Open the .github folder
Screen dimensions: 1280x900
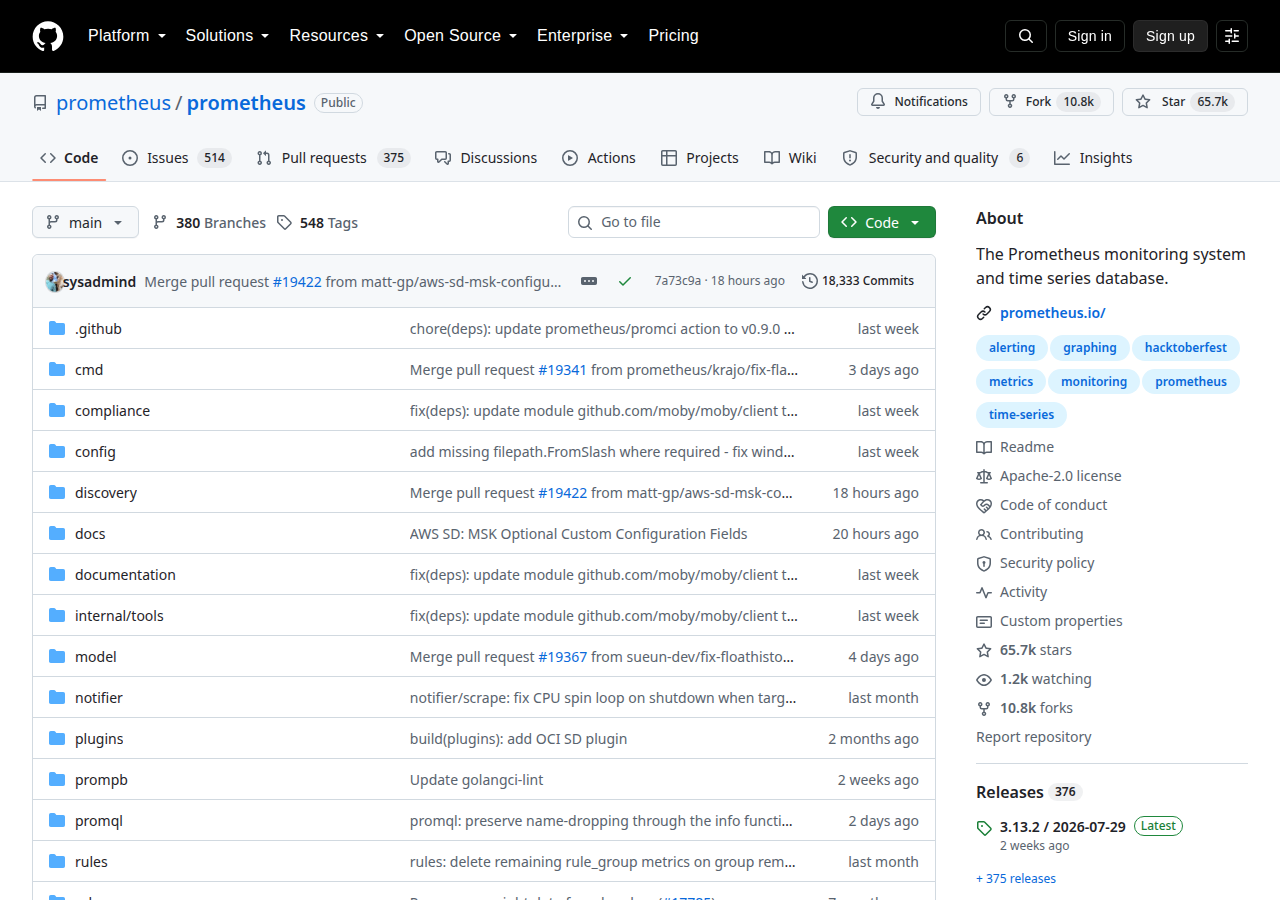click(x=98, y=329)
